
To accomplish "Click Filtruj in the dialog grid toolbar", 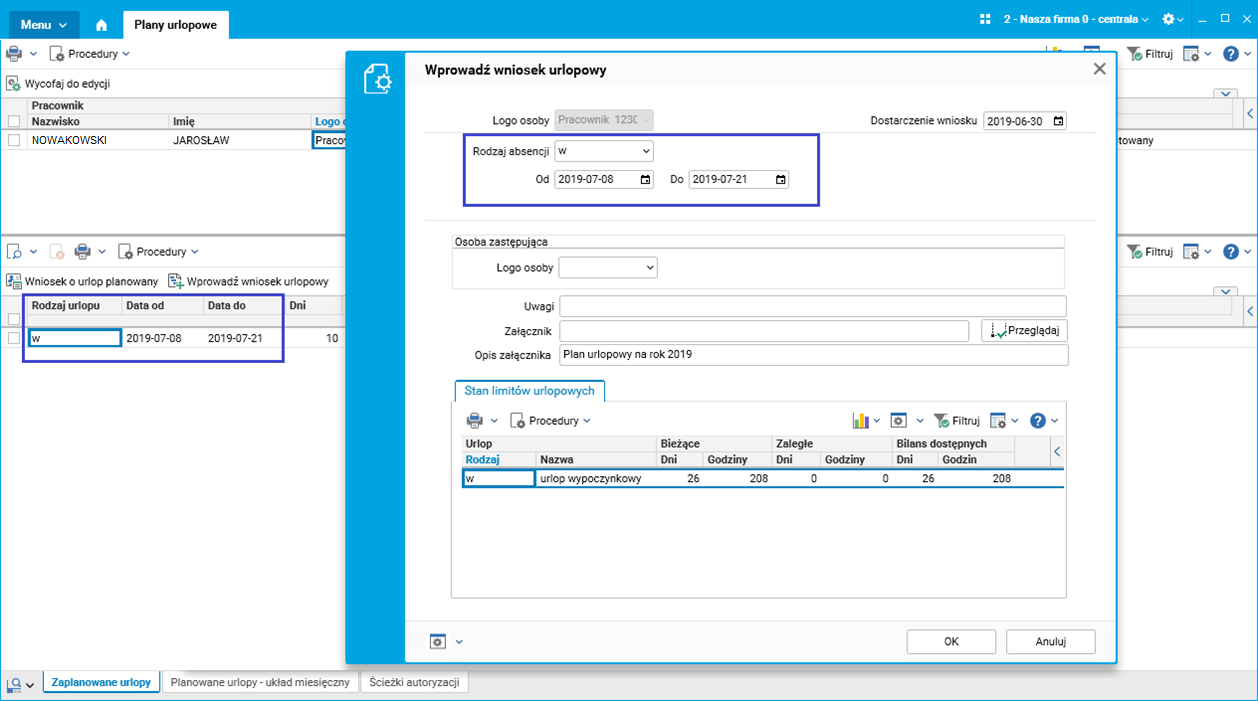I will (957, 421).
